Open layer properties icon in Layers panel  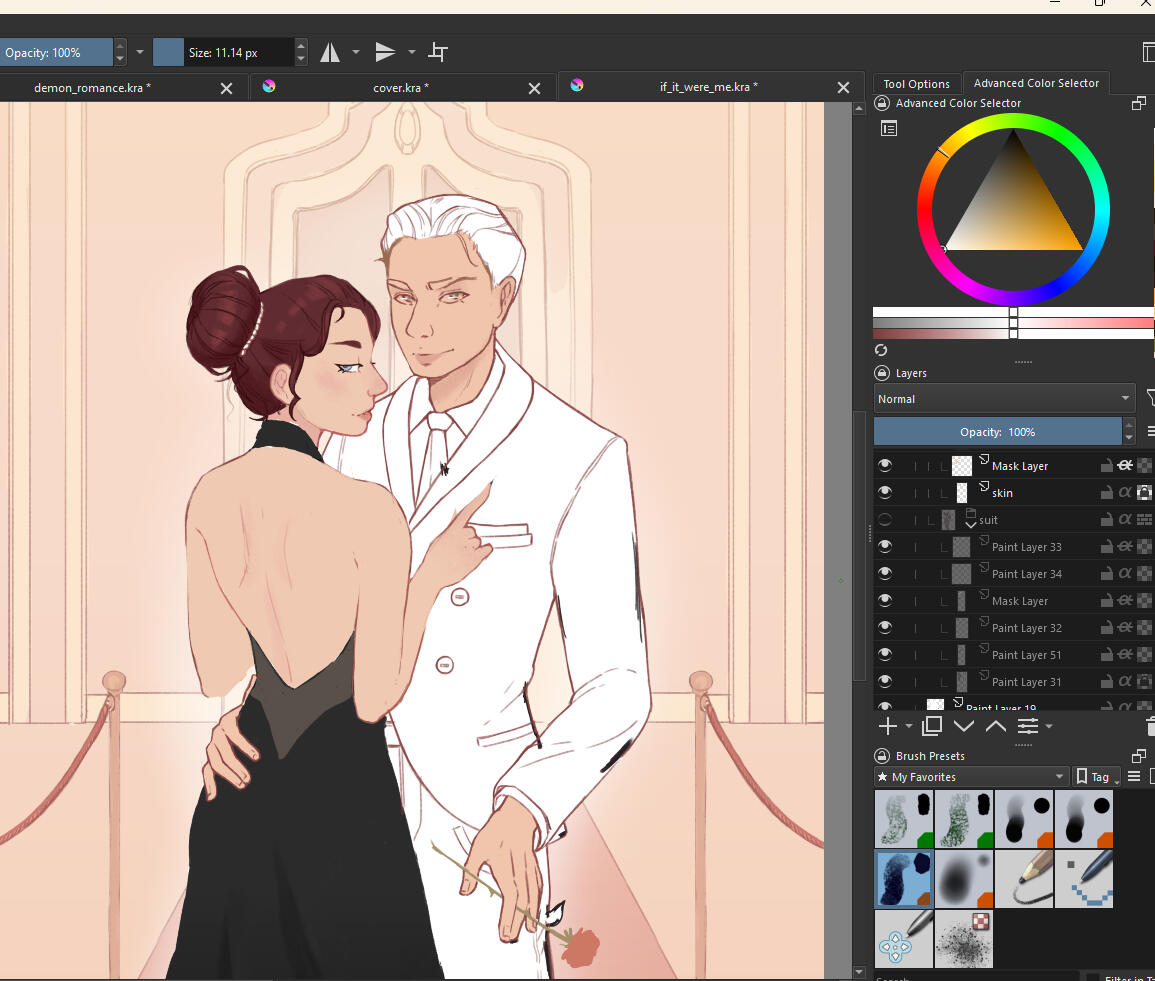point(1028,726)
